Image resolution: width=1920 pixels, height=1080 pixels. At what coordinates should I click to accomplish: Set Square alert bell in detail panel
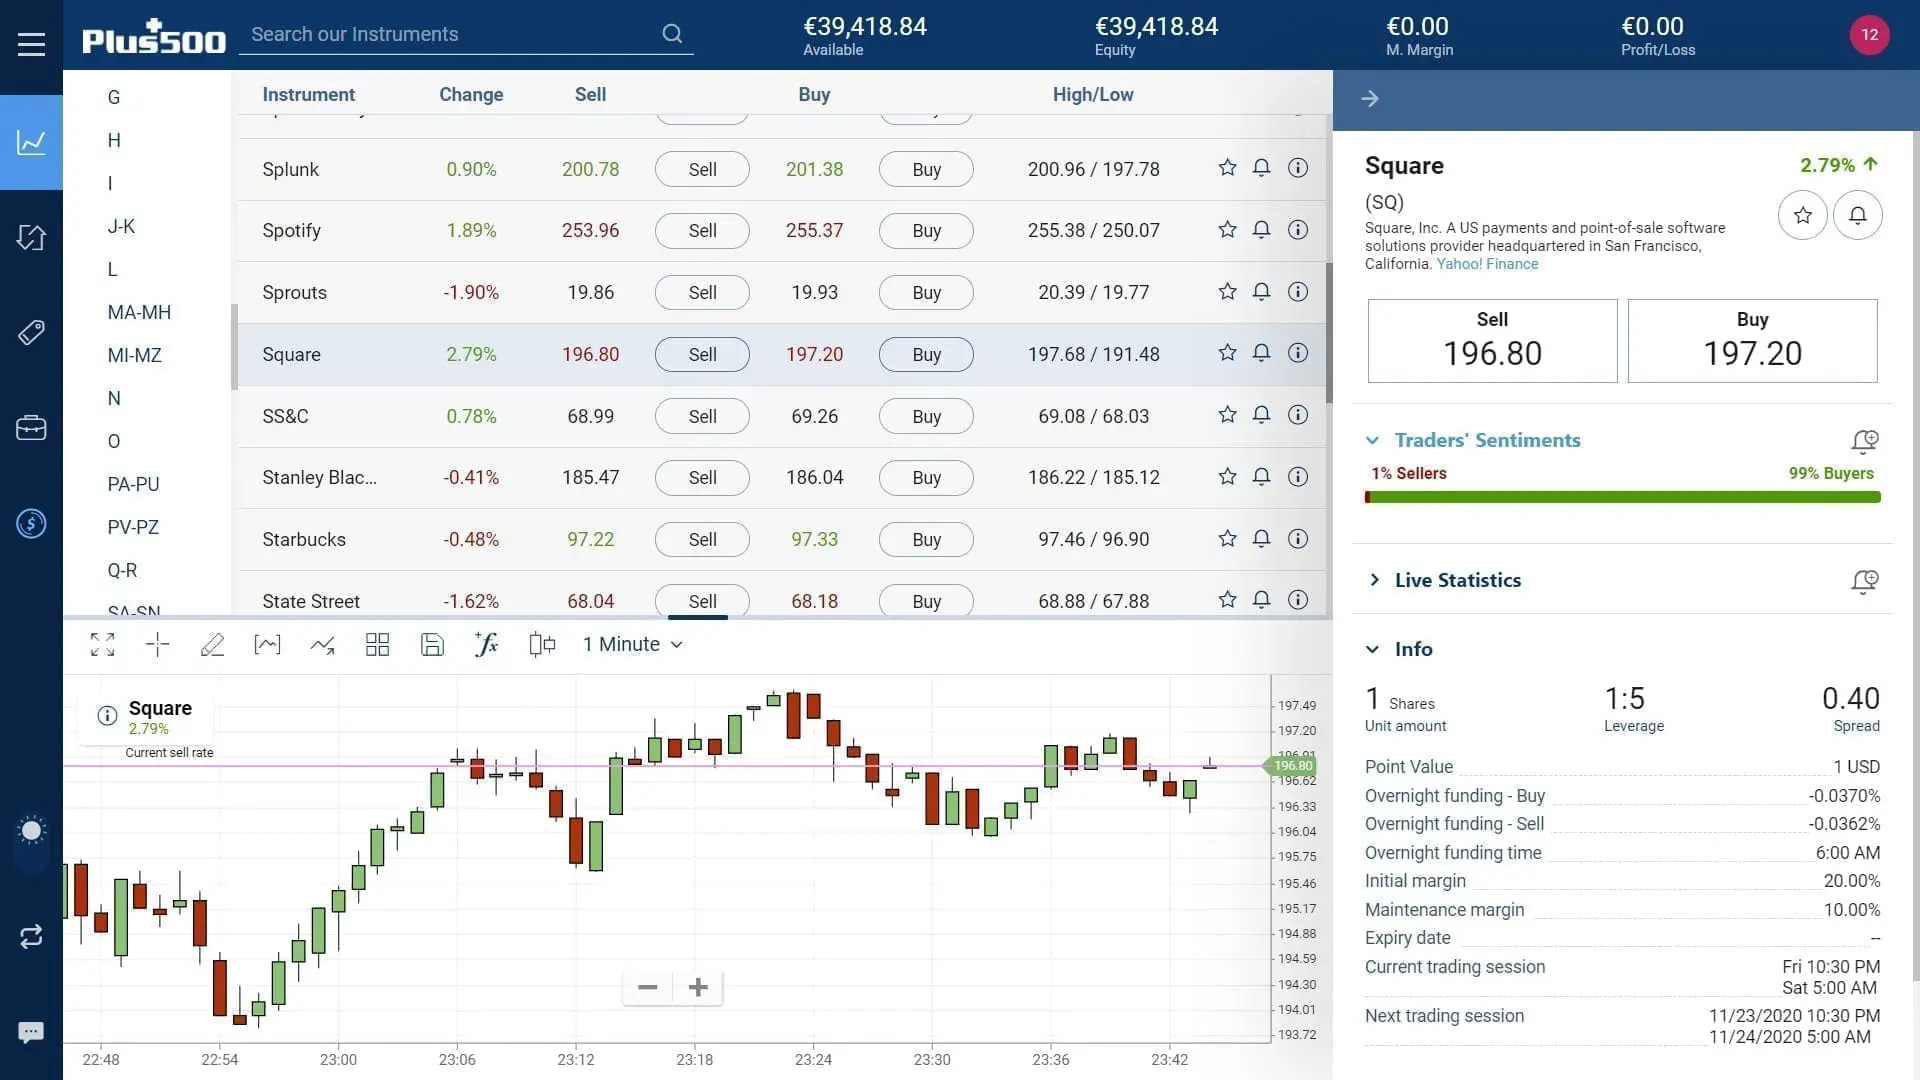pos(1858,215)
